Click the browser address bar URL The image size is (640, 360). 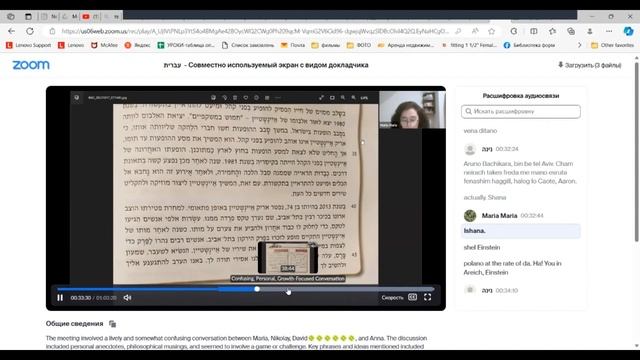[x=256, y=31]
